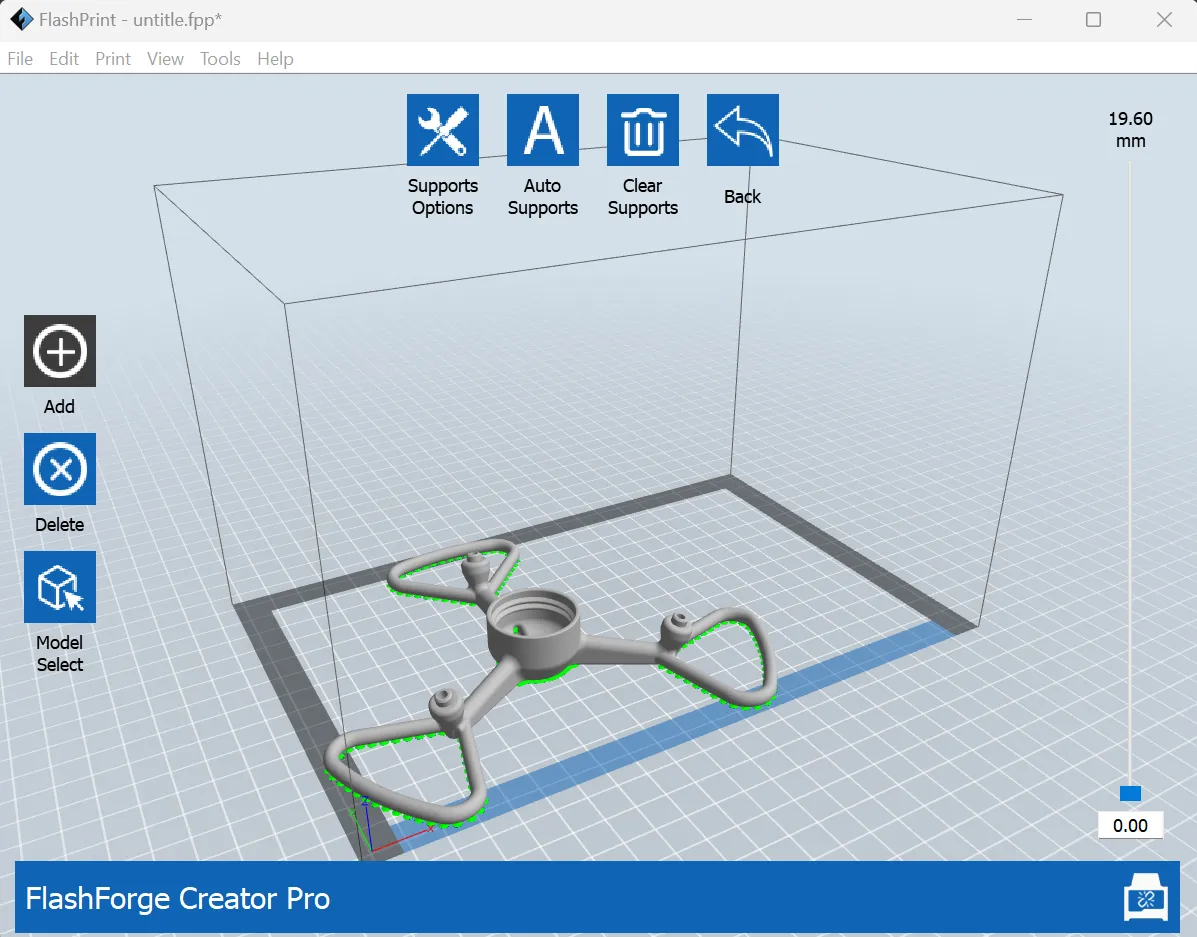
Task: Open the Help menu
Action: tap(276, 59)
